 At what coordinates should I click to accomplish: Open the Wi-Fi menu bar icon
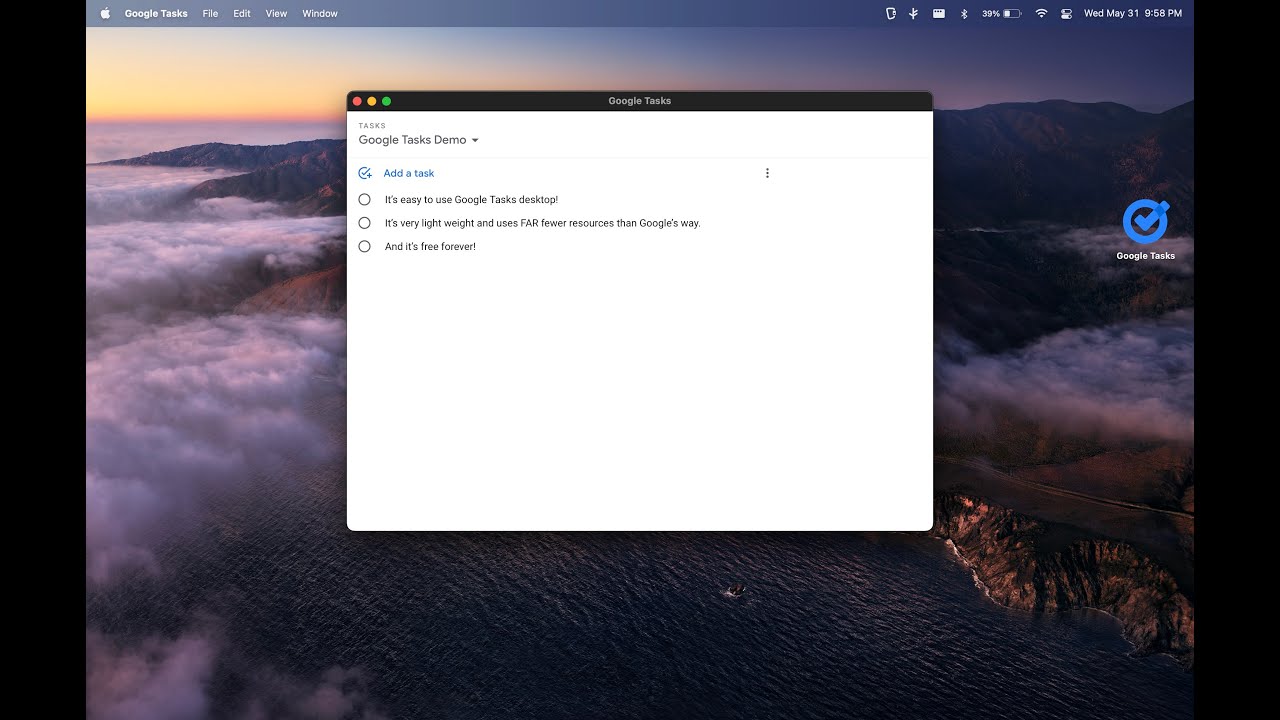coord(1041,13)
